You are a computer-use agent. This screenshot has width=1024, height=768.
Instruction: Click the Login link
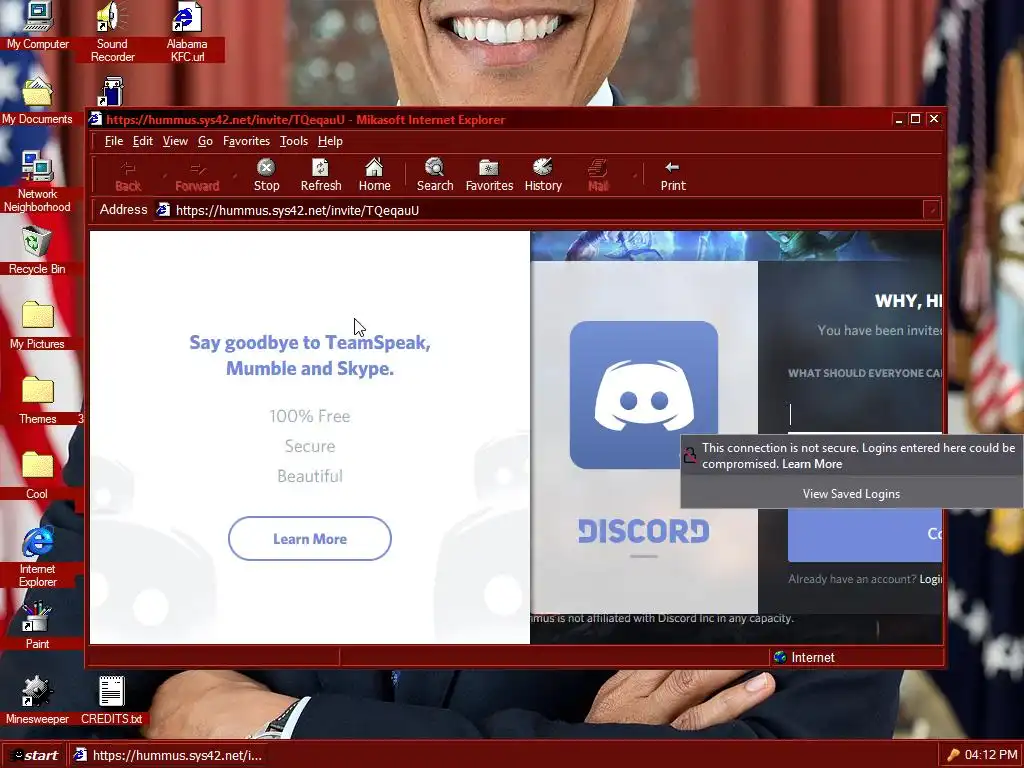pos(931,579)
